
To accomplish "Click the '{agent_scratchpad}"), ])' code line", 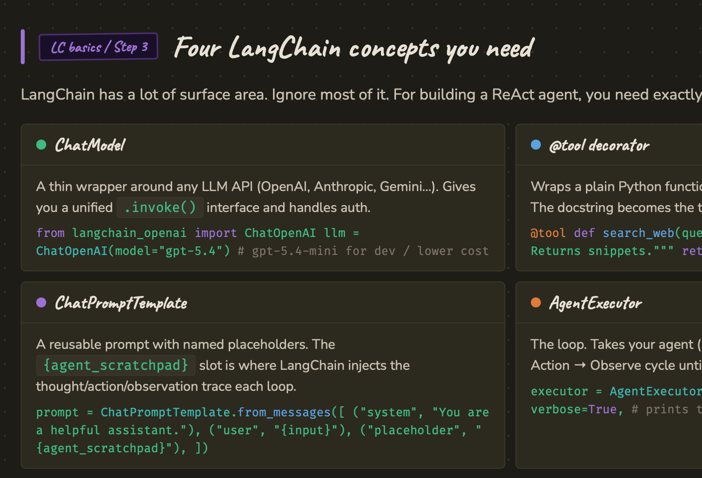I will click(x=122, y=448).
